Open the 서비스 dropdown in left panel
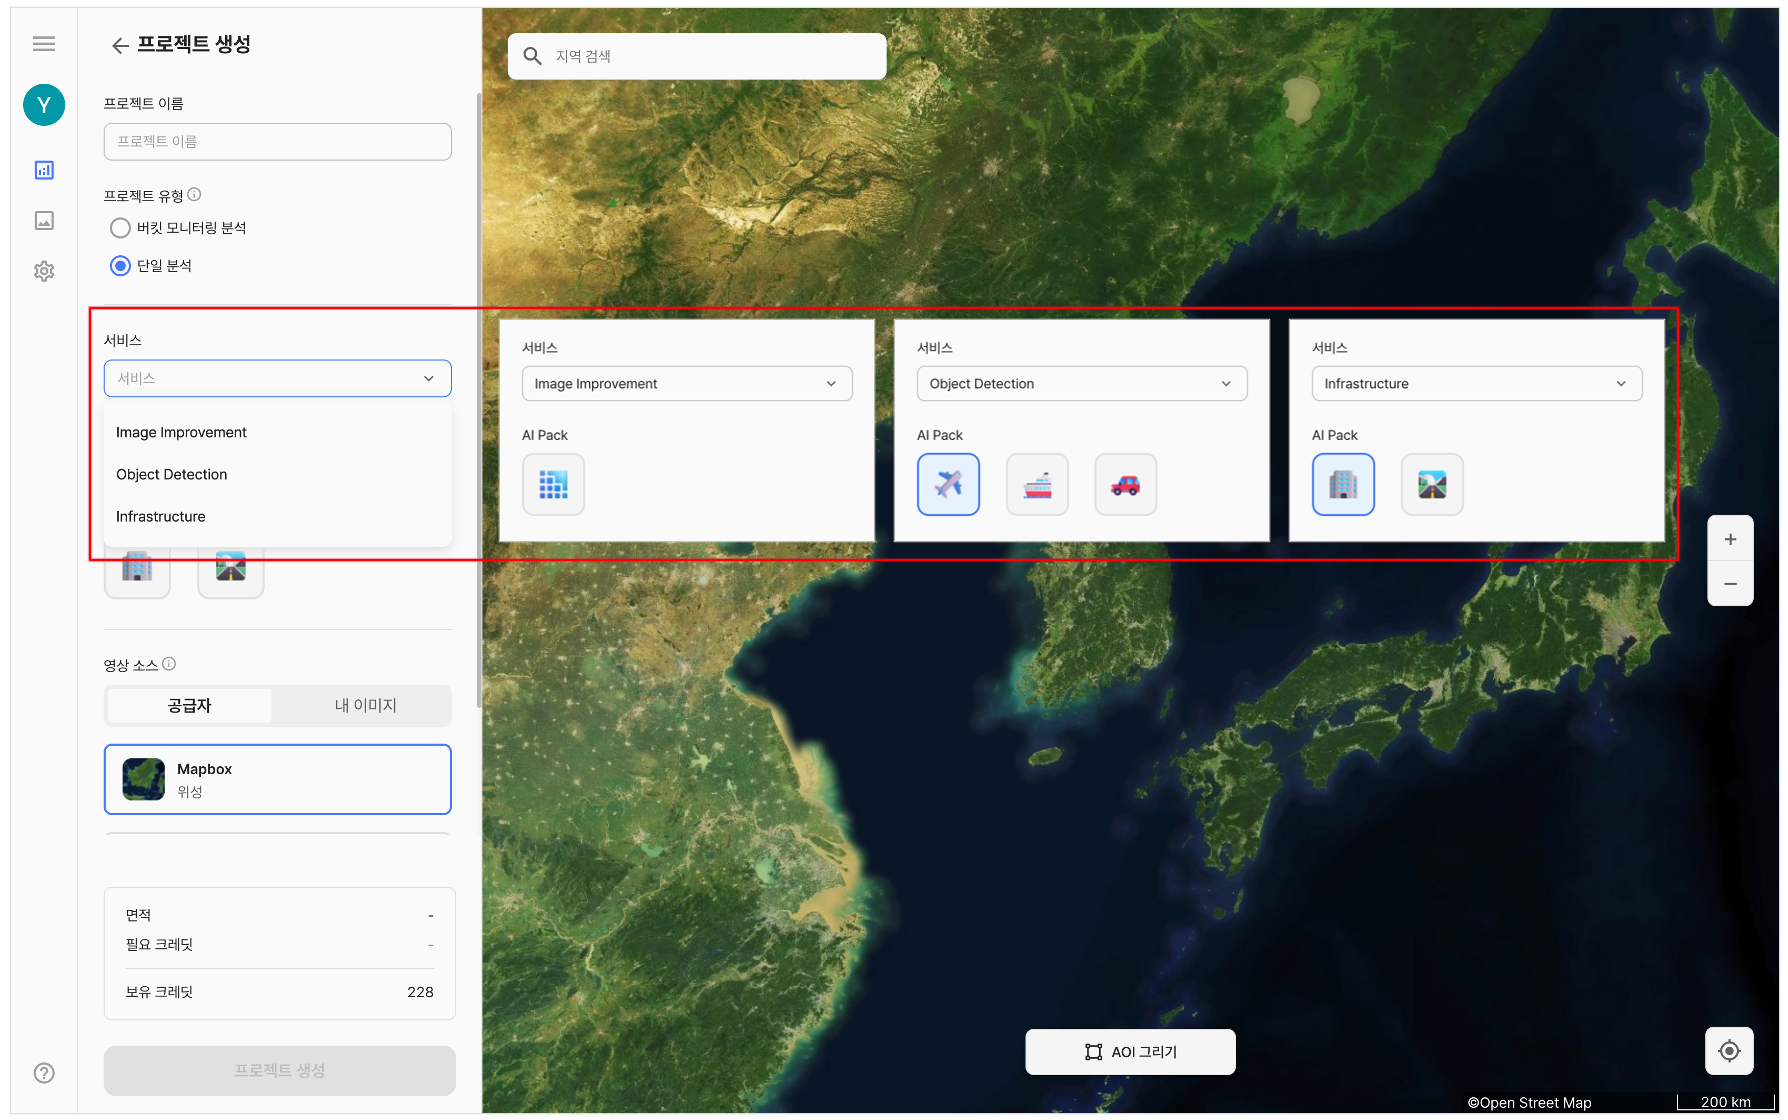Screen dimensions: 1788x1120 277,378
